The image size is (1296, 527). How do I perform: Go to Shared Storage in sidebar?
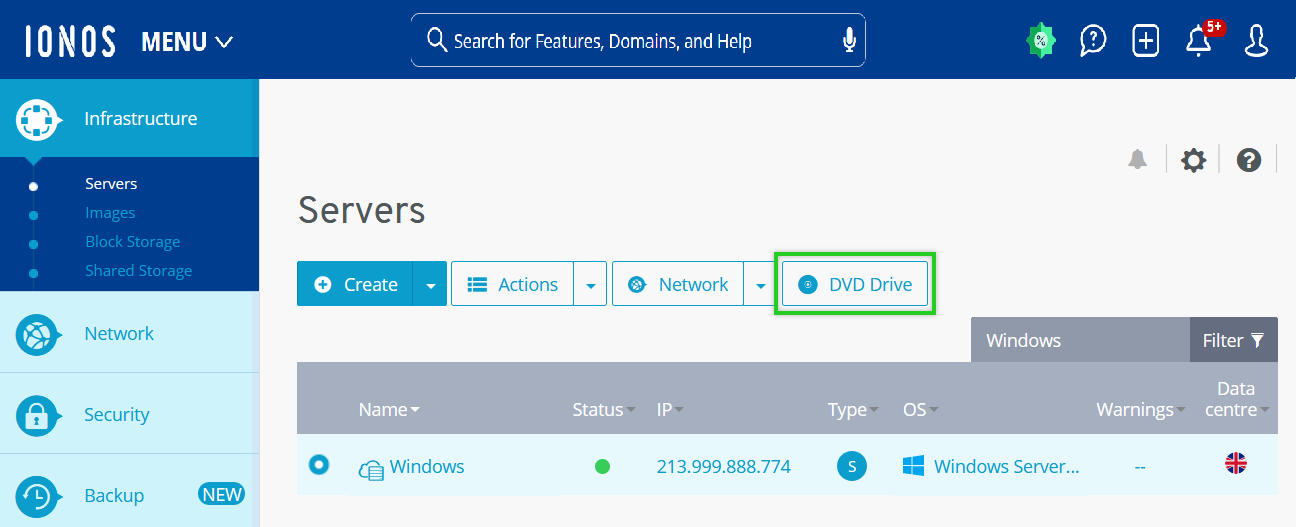tap(138, 271)
